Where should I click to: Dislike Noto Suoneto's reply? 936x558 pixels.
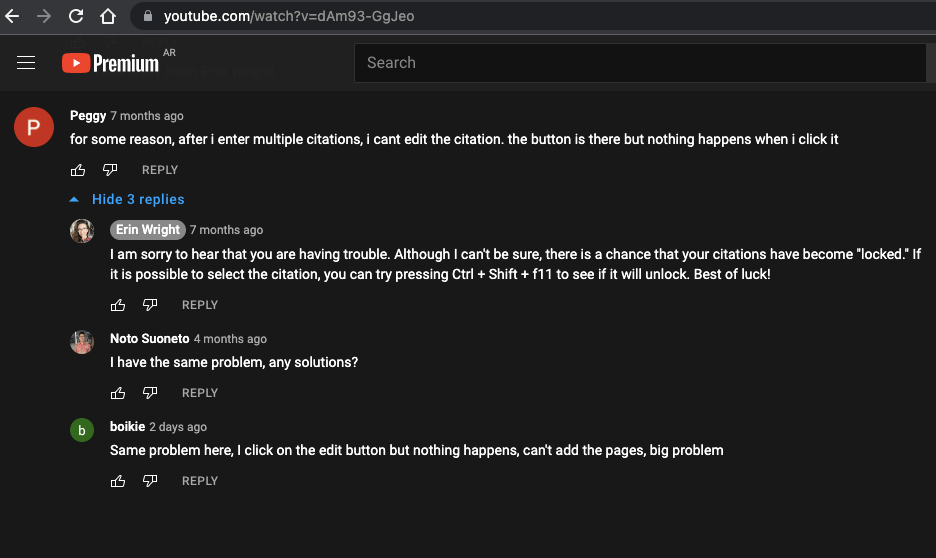[x=150, y=393]
